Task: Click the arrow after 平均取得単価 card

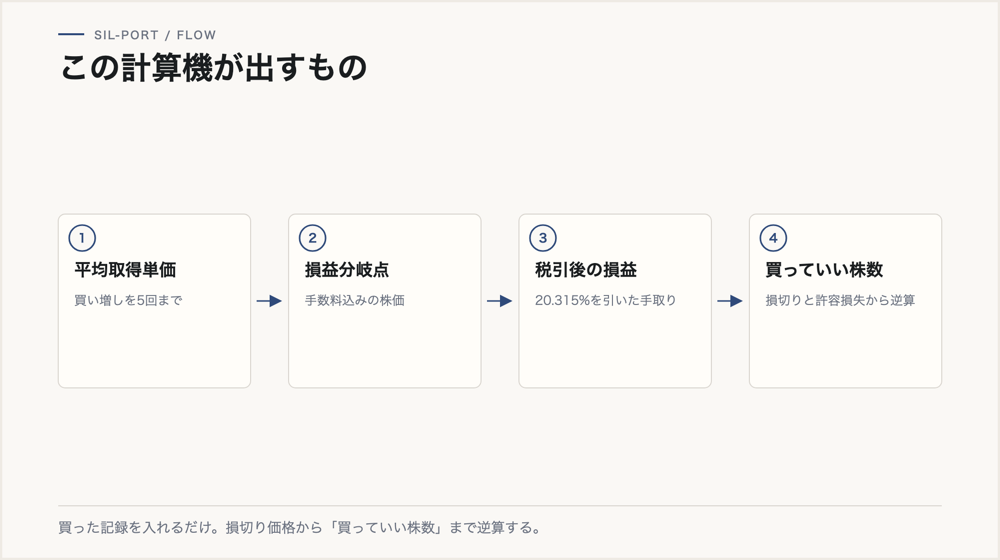Action: 269,301
